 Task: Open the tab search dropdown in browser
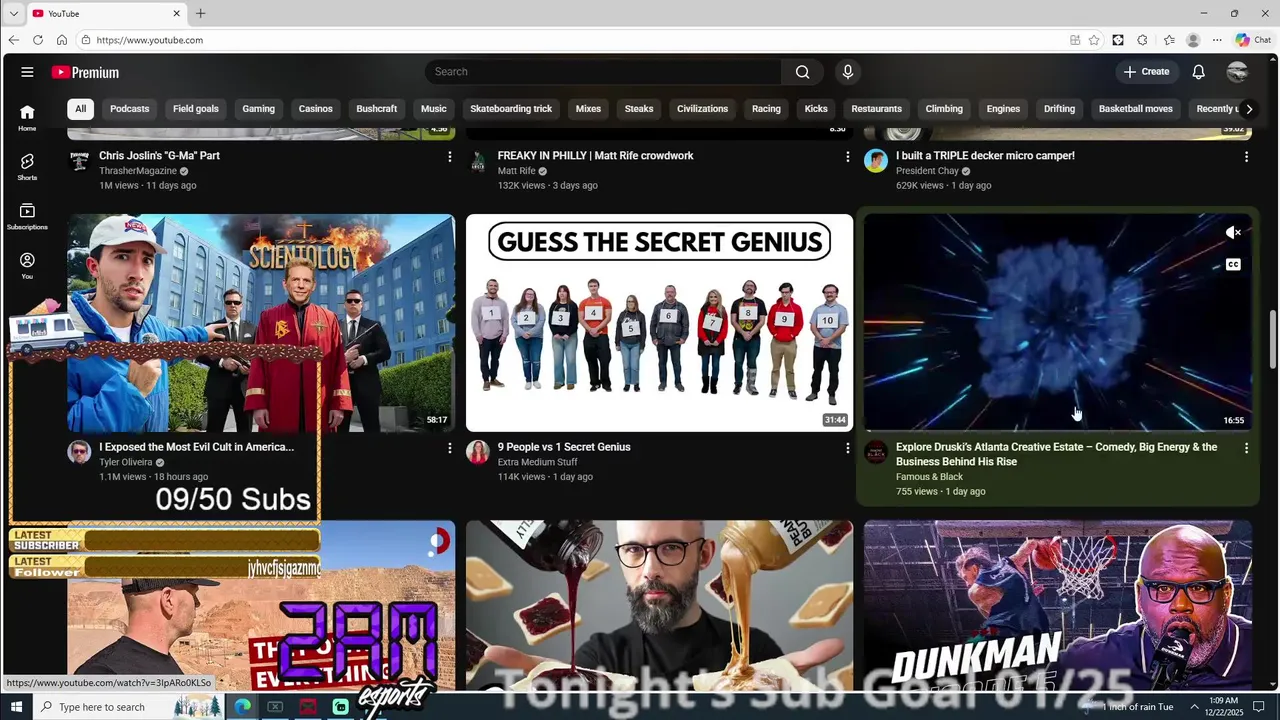13,13
